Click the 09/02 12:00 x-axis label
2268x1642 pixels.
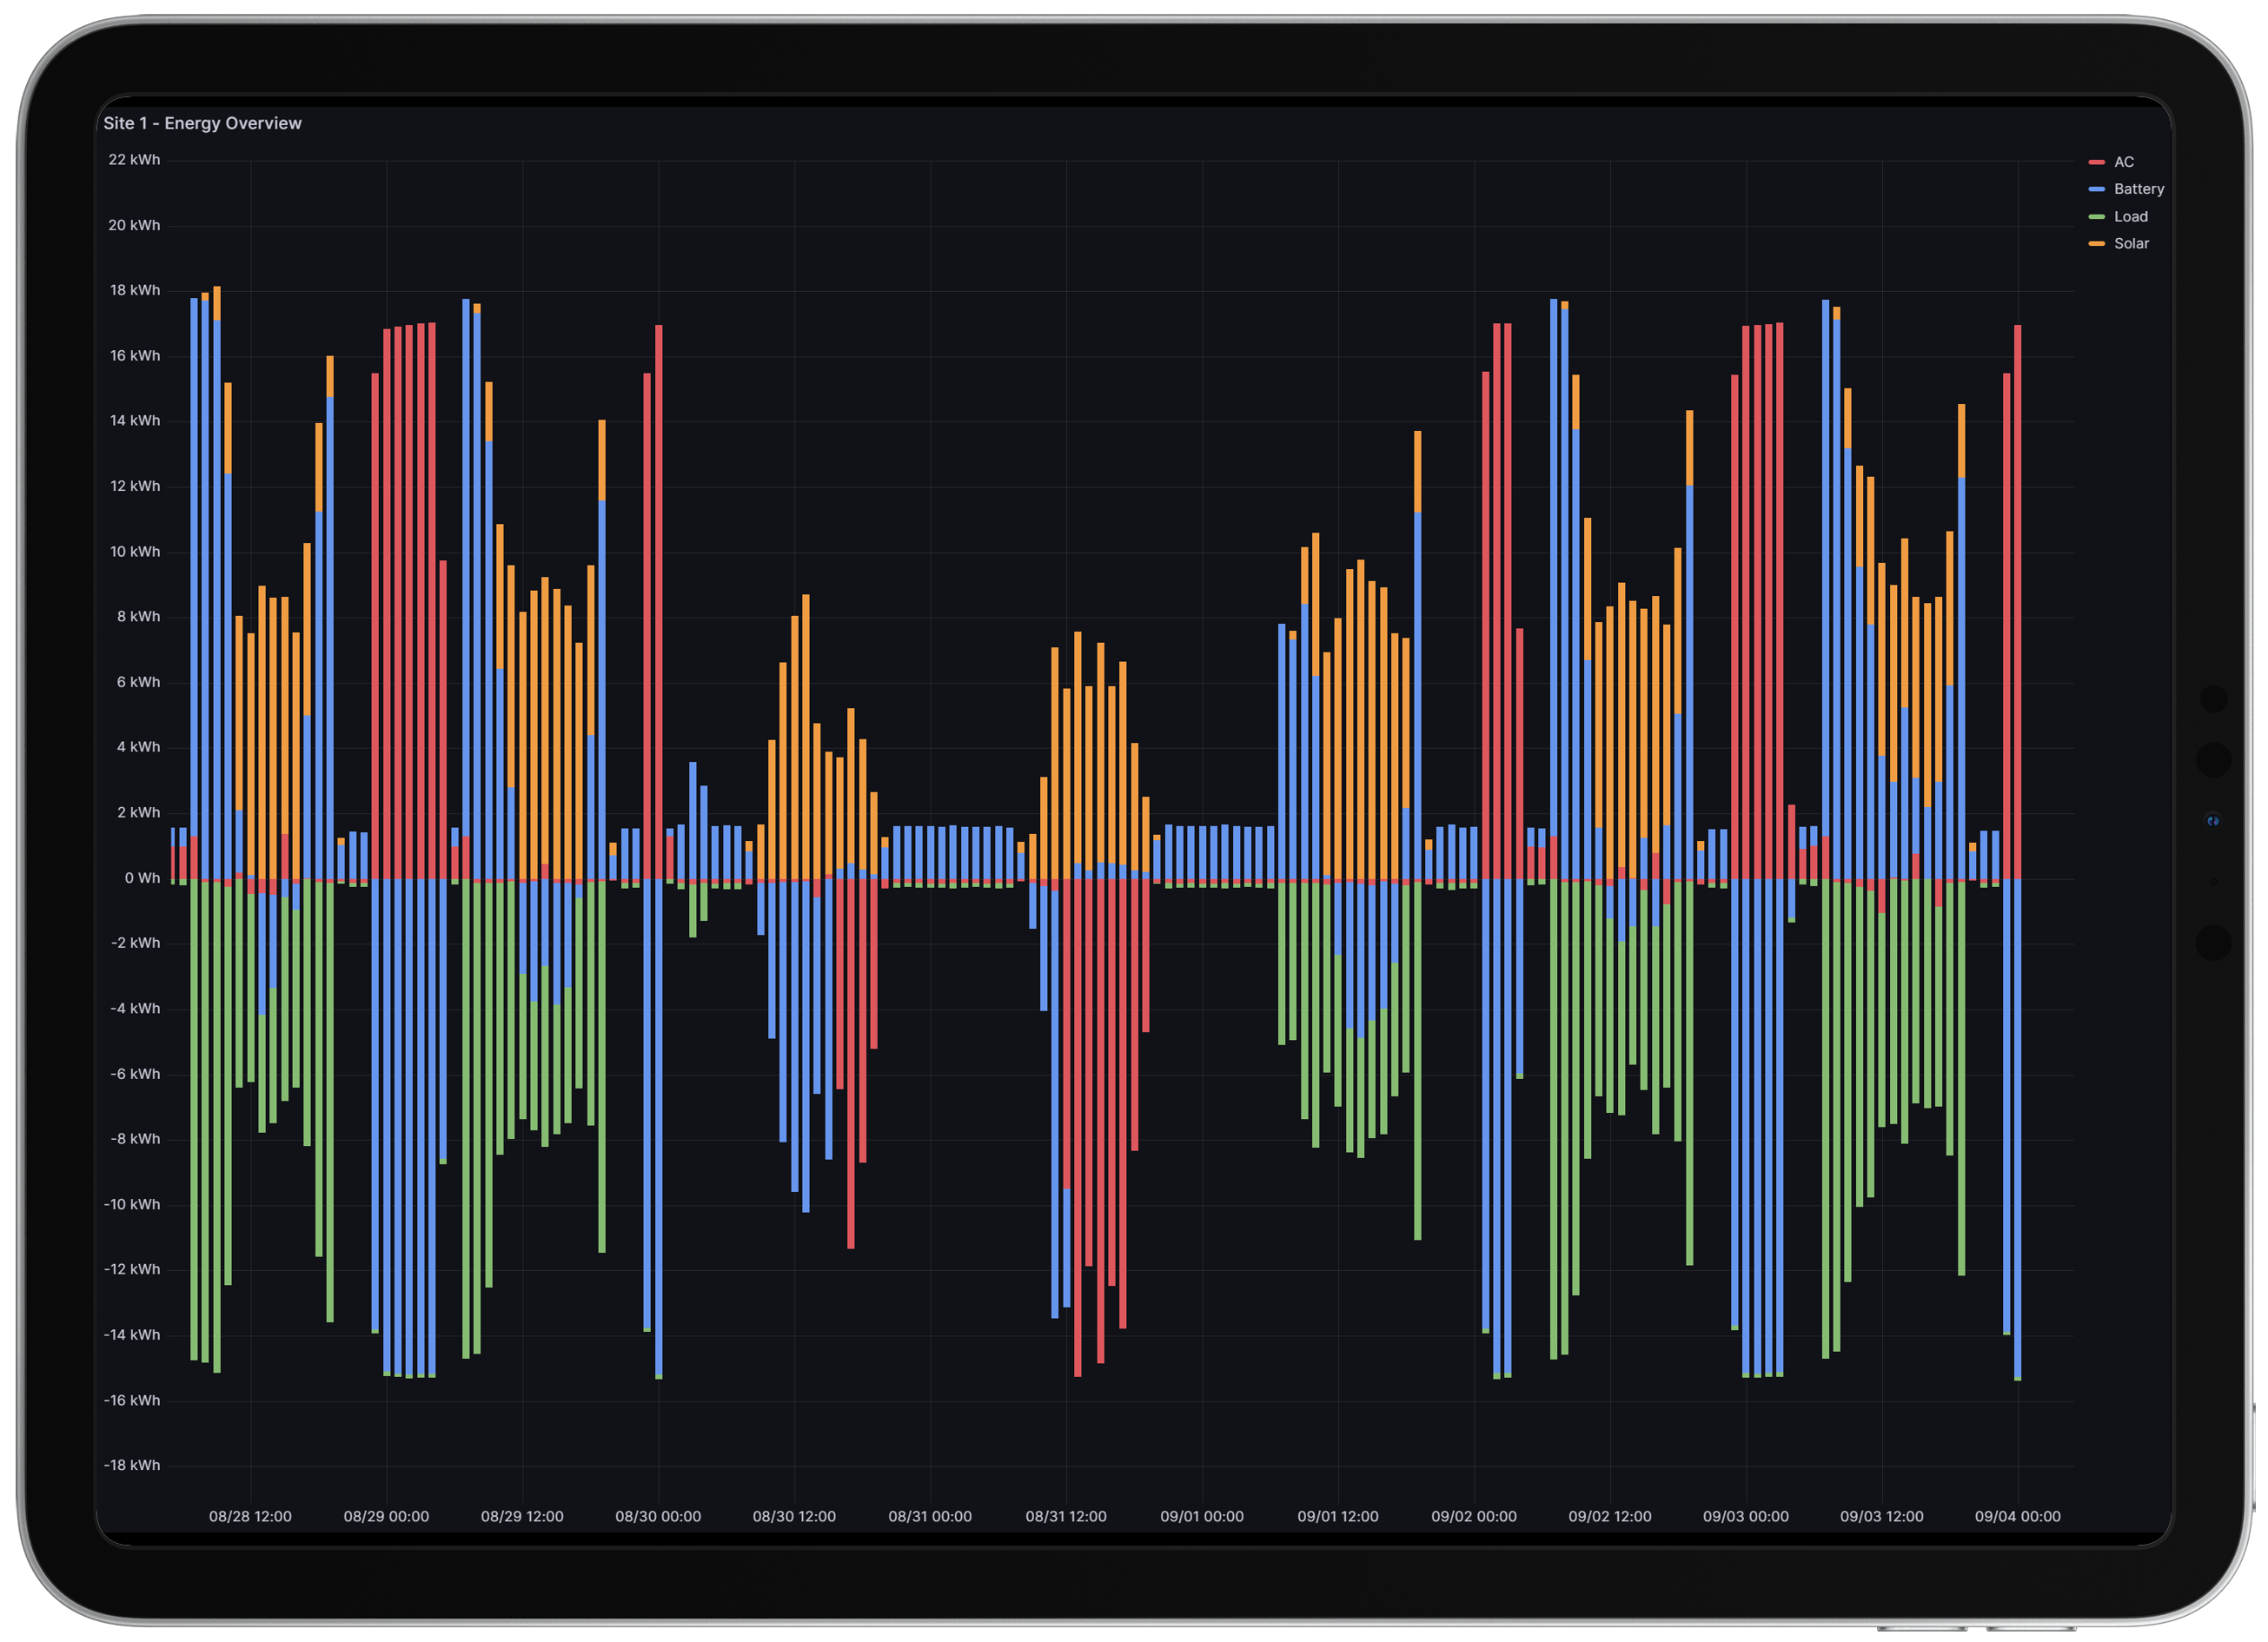(x=1609, y=1516)
